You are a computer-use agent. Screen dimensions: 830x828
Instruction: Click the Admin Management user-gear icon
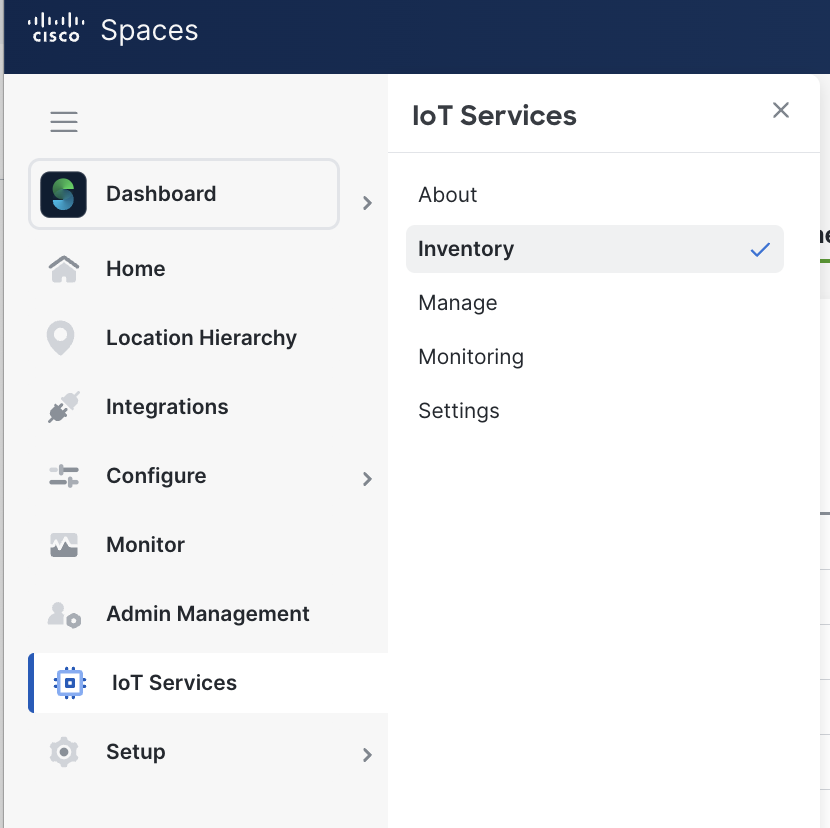click(x=64, y=614)
